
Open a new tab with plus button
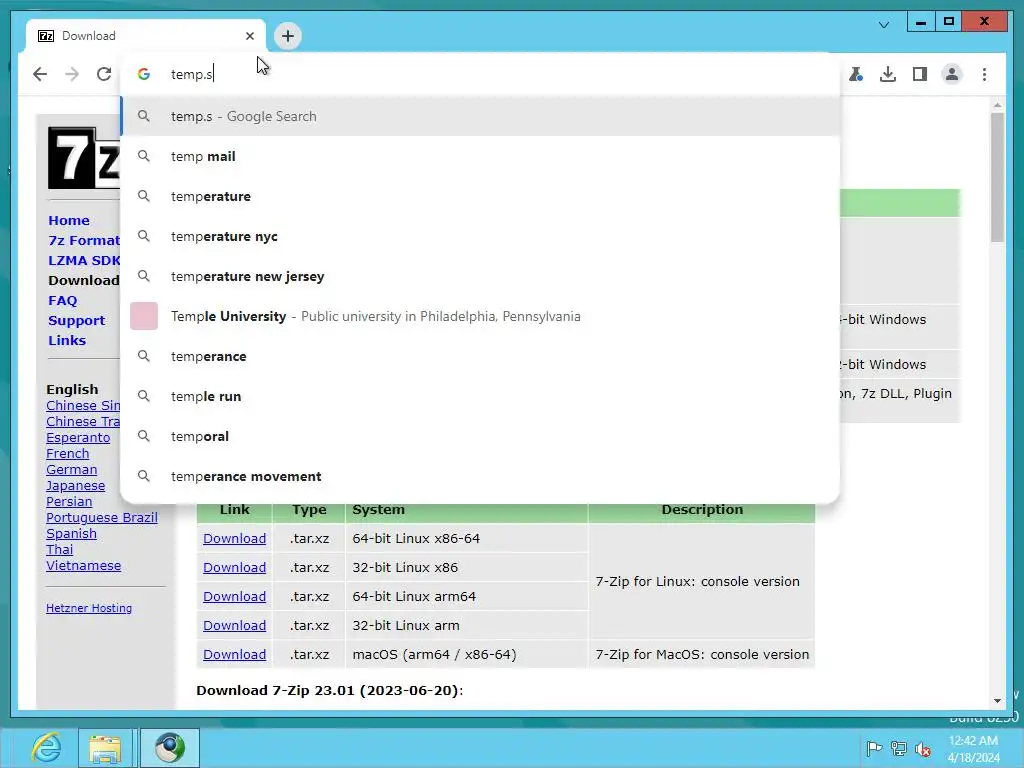(x=288, y=36)
